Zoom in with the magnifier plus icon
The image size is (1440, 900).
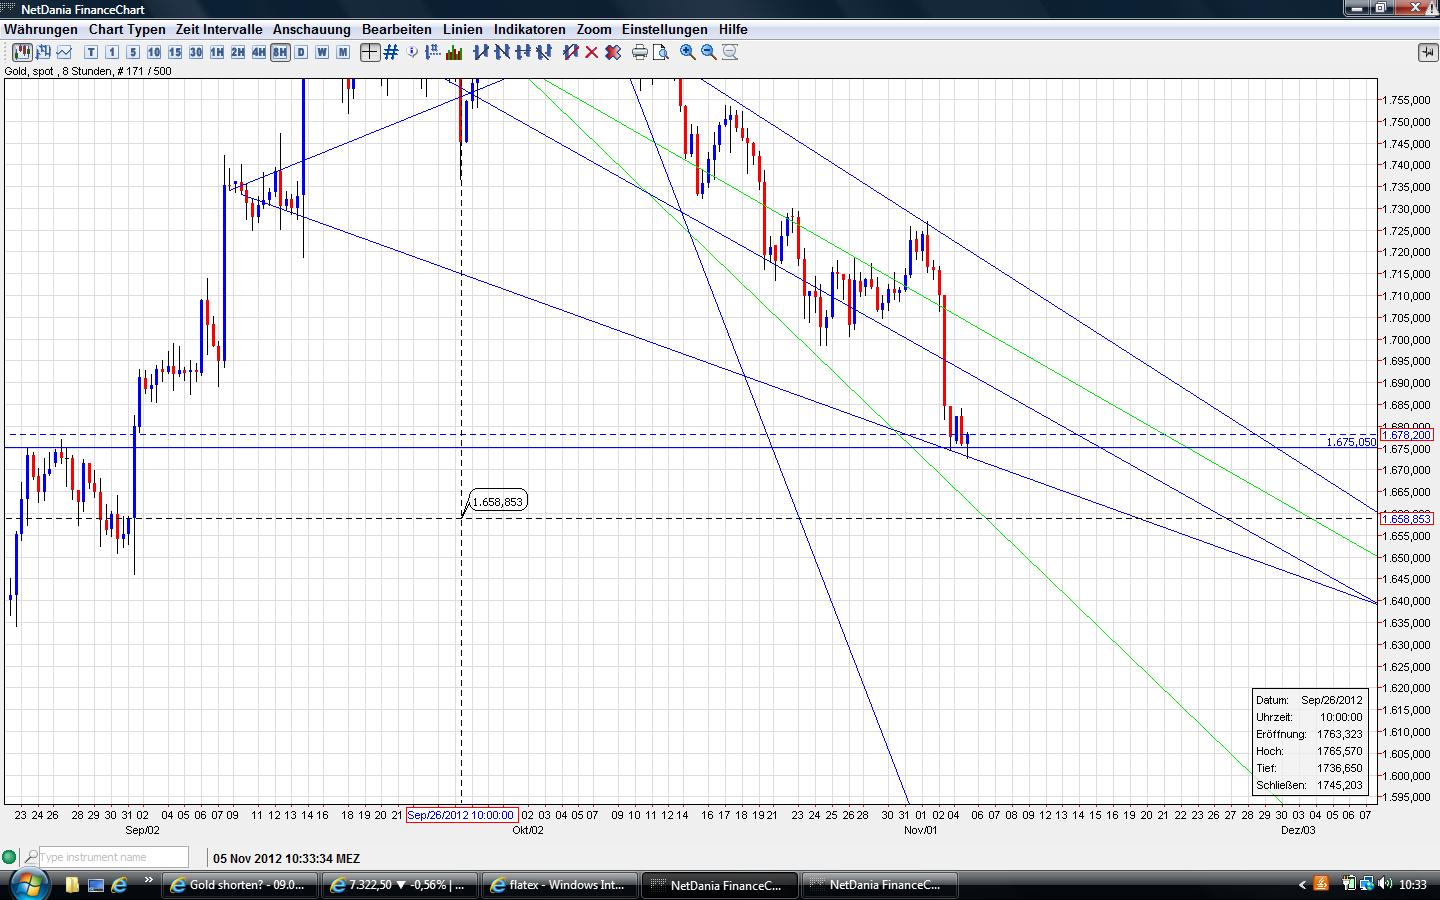(x=686, y=52)
